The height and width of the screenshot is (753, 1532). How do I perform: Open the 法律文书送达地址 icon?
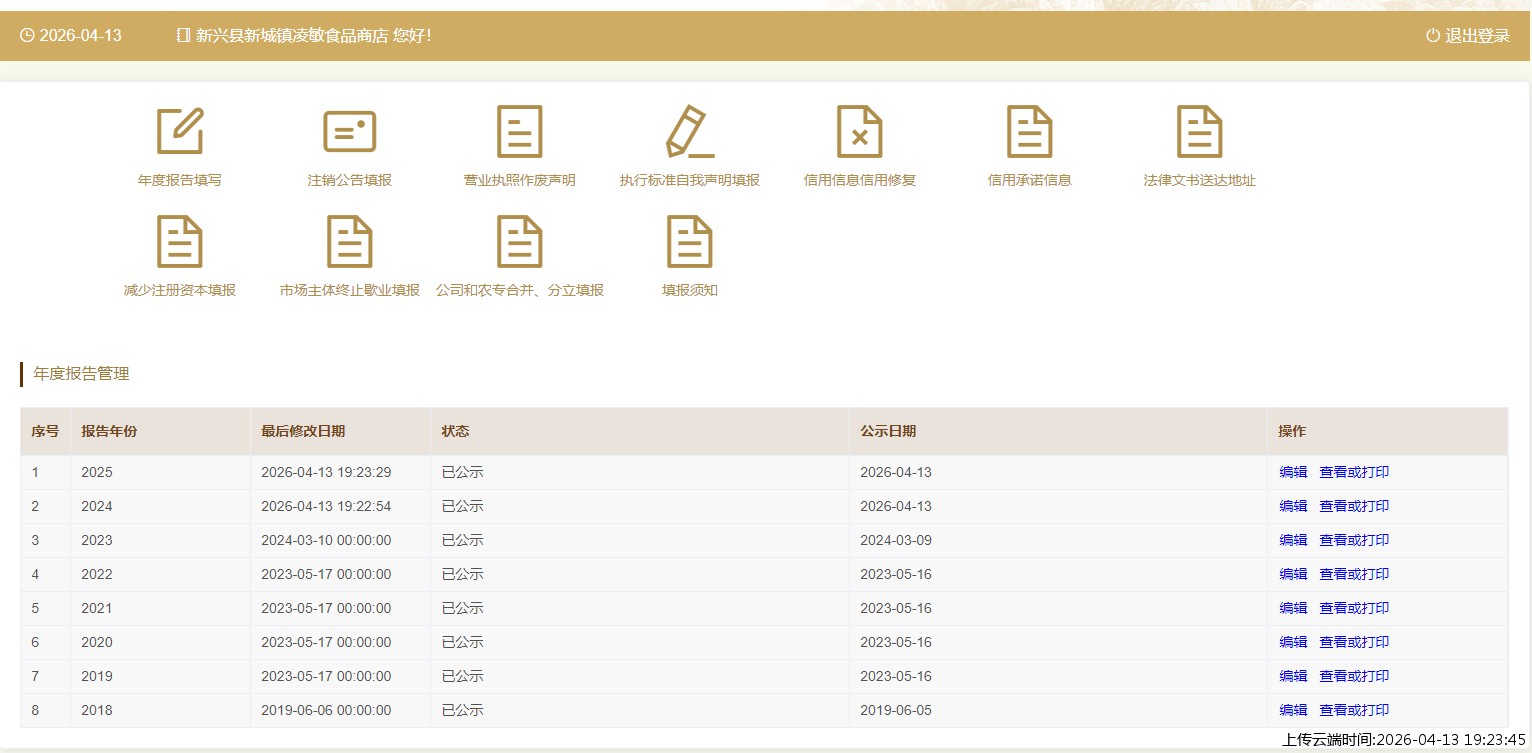click(1199, 132)
